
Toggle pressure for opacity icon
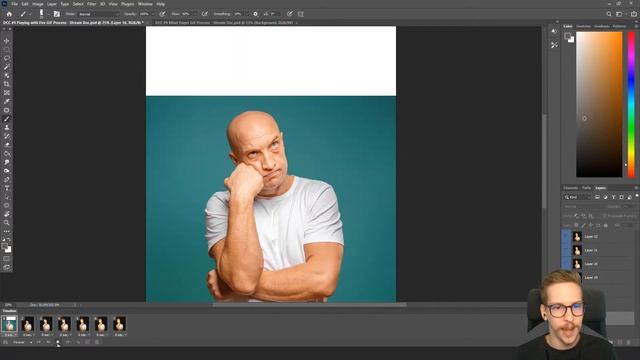[162, 14]
